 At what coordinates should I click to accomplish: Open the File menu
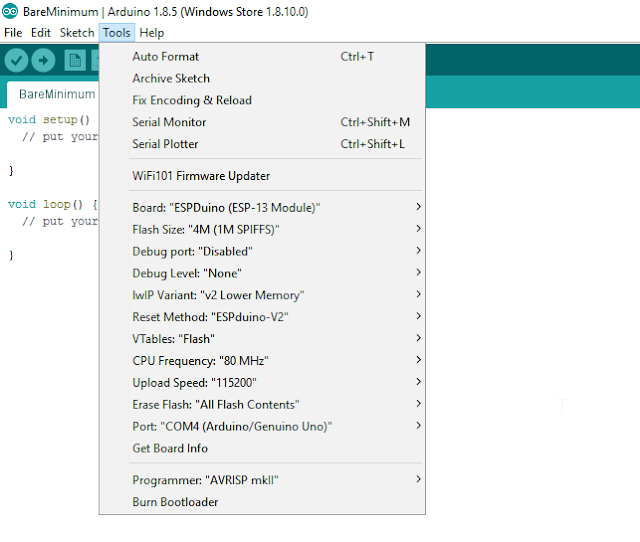(x=13, y=33)
